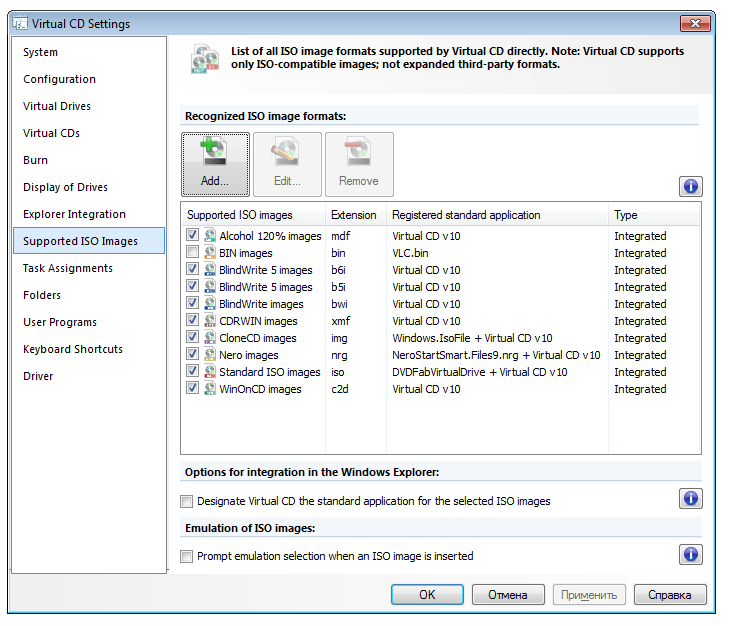Image resolution: width=735 pixels, height=626 pixels.
Task: Go to Virtual Drives settings
Action: point(89,106)
